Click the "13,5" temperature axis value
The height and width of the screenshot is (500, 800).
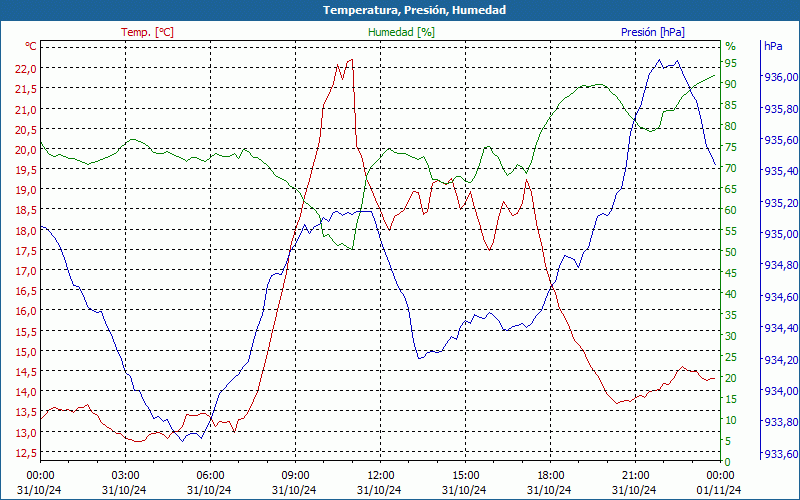[x=25, y=412]
